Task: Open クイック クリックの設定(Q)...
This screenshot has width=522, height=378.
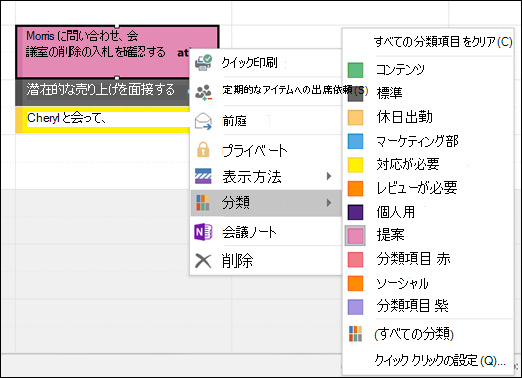Action: [x=440, y=360]
